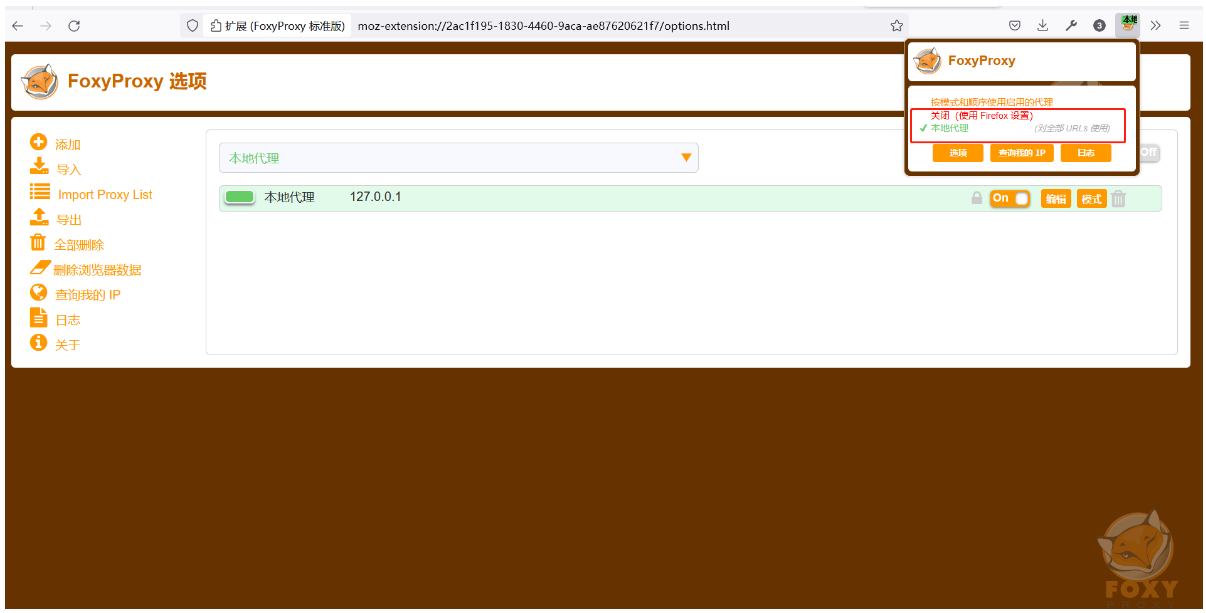Viewport: 1206px width, 613px height.
Task: Click the 日志 button in FoxyProxy popup
Action: (1086, 153)
